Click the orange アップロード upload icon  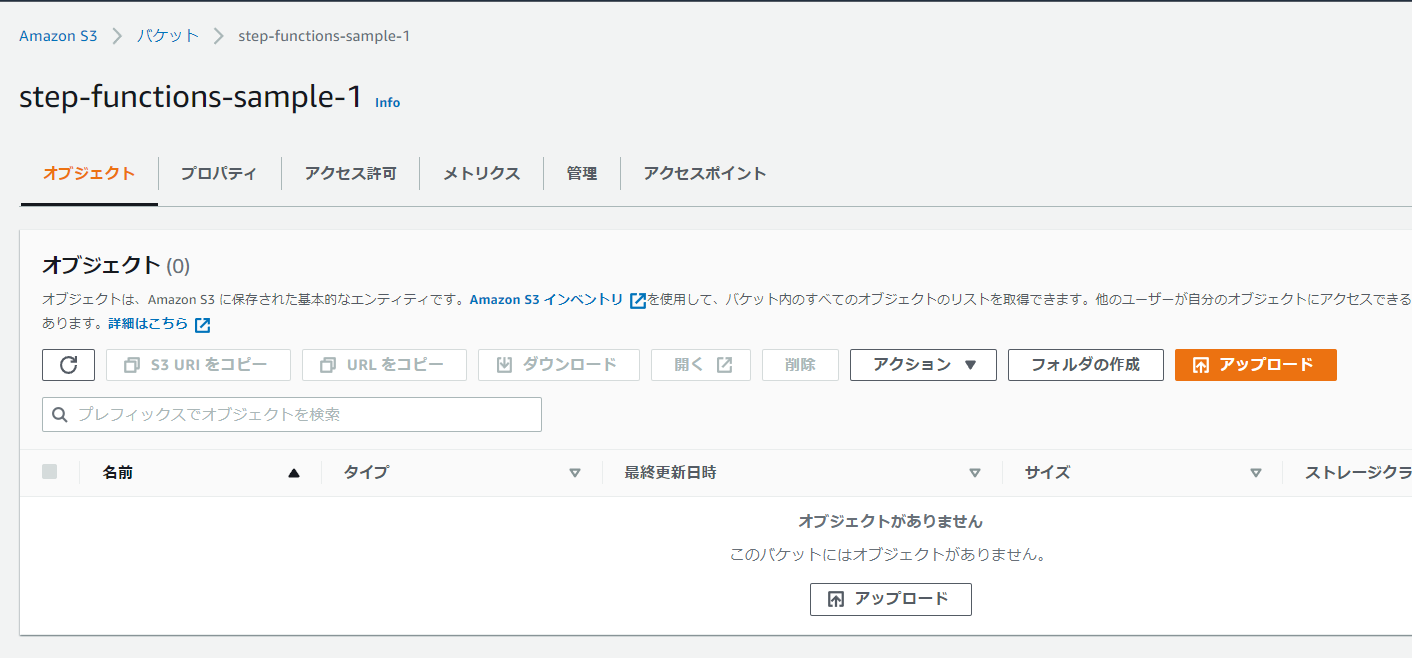click(1203, 364)
